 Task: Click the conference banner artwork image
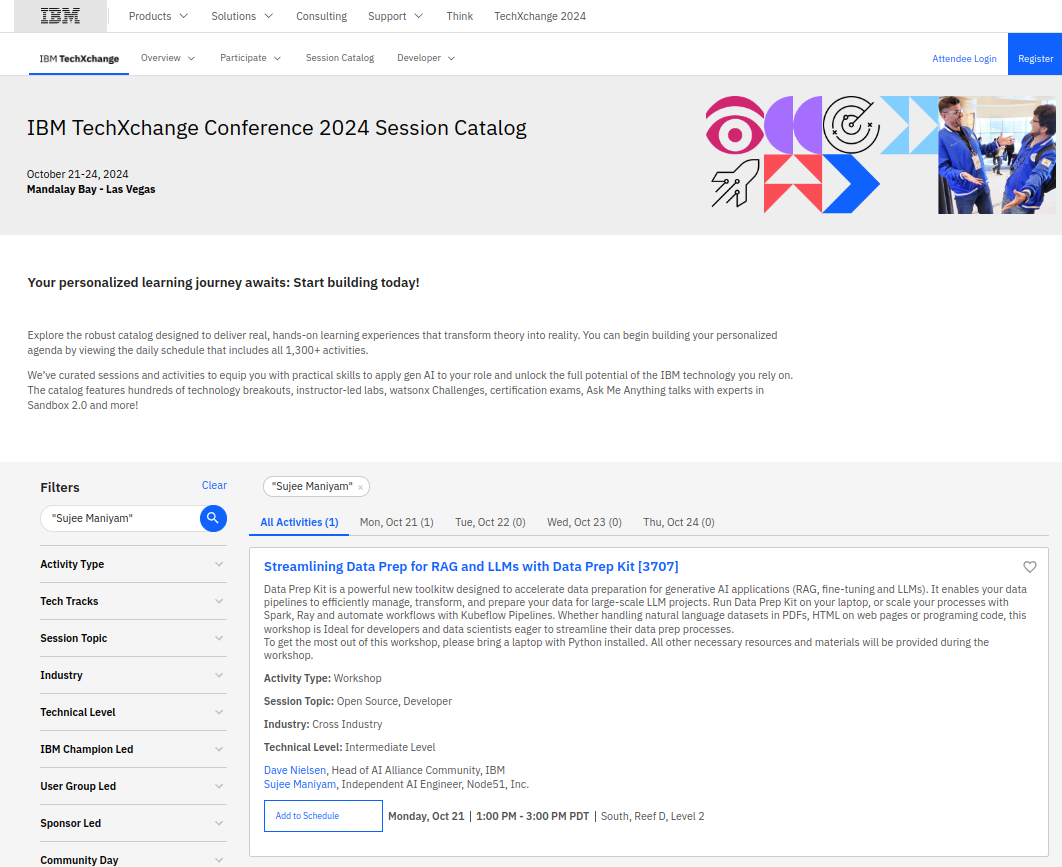coord(880,155)
